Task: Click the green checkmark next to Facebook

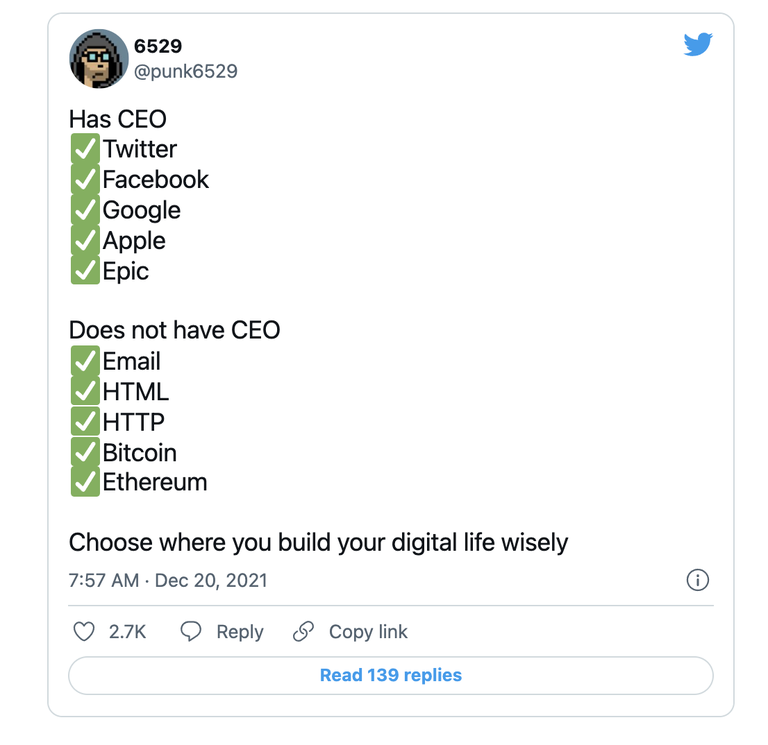Action: [85, 179]
